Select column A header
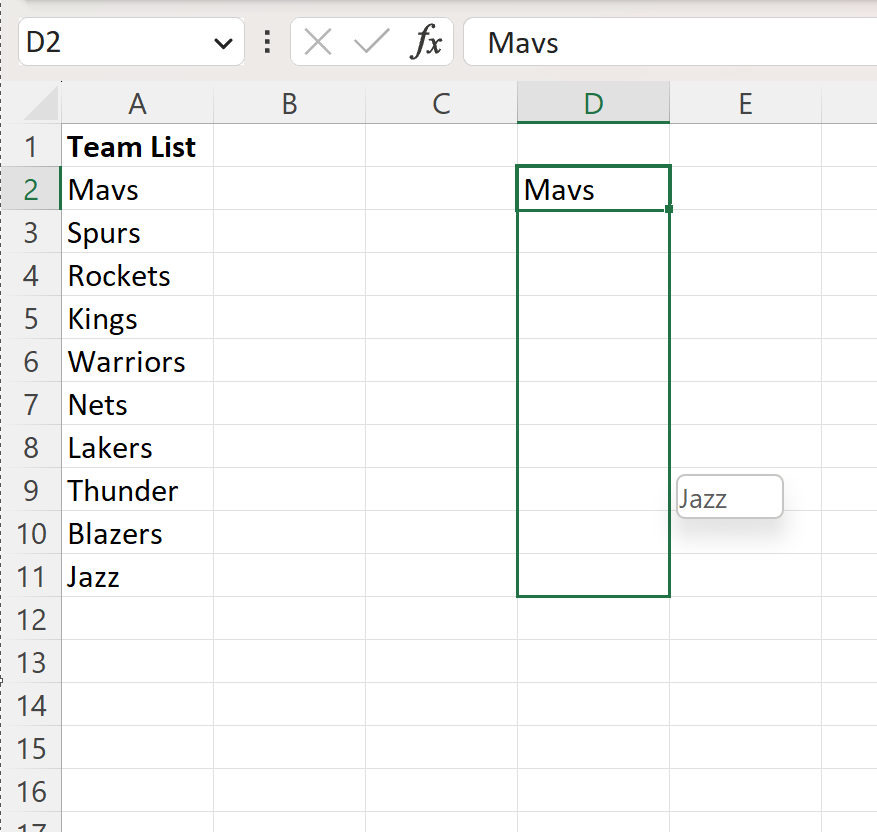877x832 pixels. pyautogui.click(x=137, y=102)
